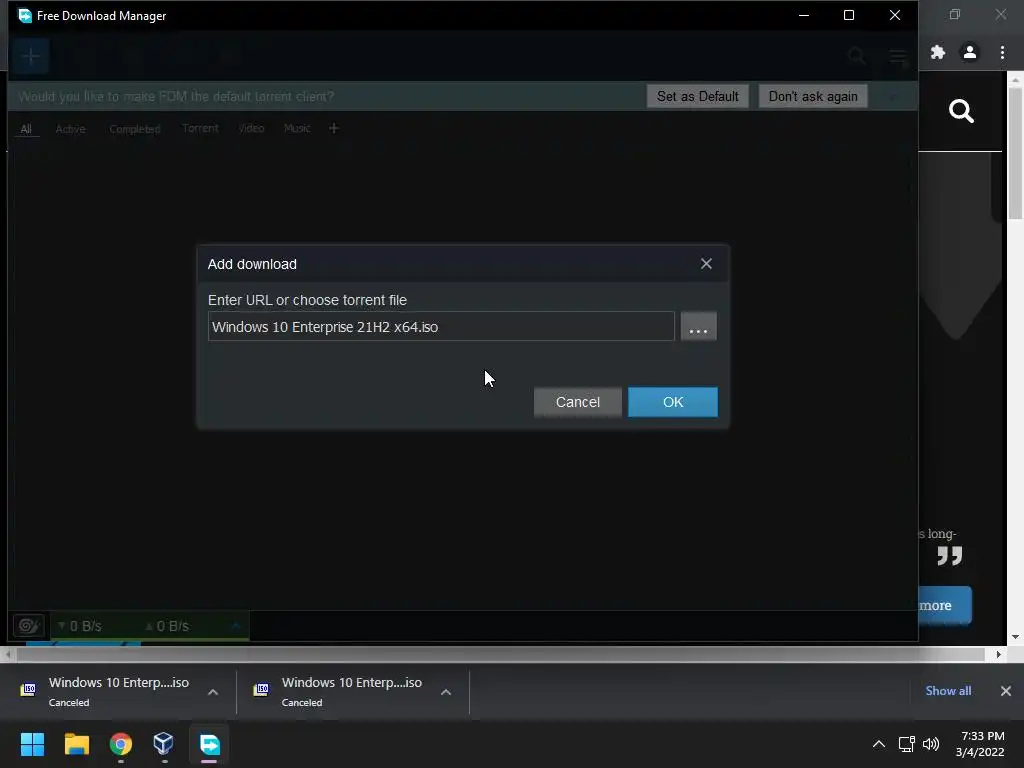Switch to Chrome from taskbar
The image size is (1024, 768).
point(120,744)
